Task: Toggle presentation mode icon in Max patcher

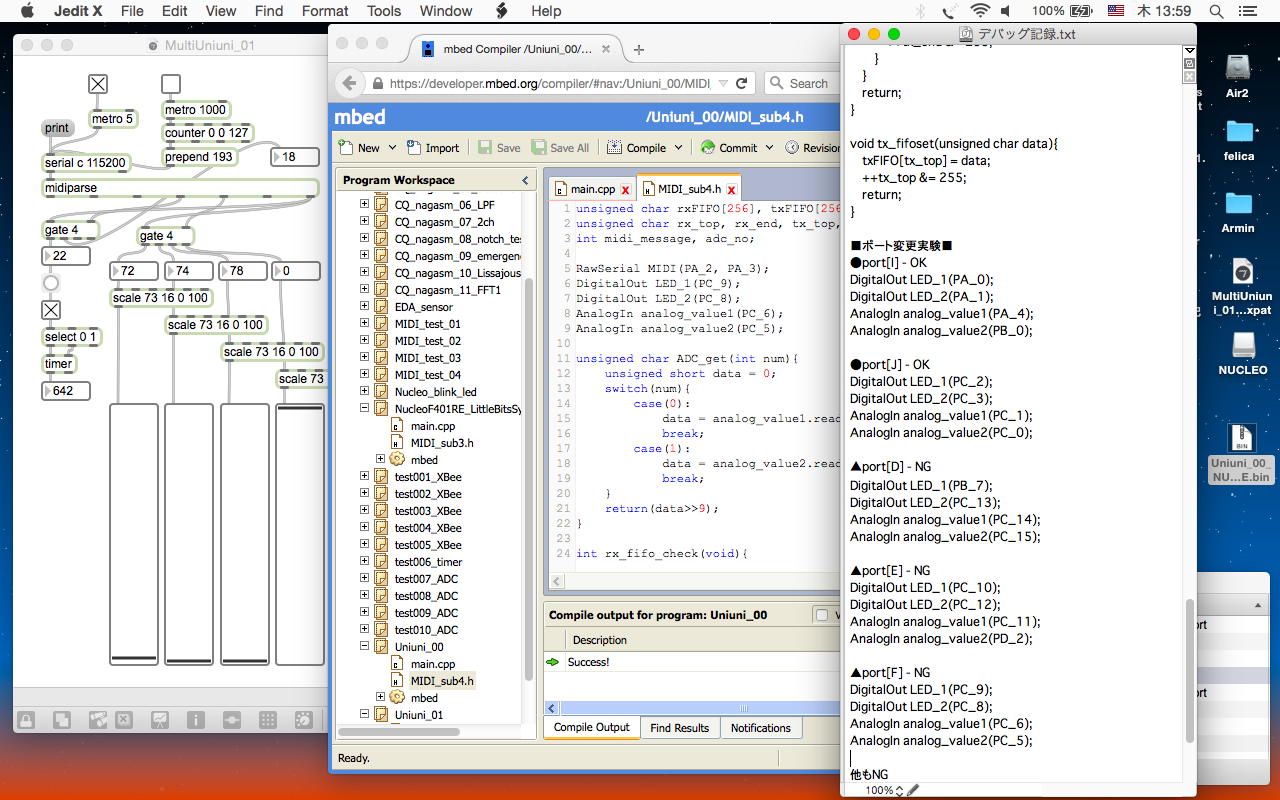Action: tap(160, 719)
